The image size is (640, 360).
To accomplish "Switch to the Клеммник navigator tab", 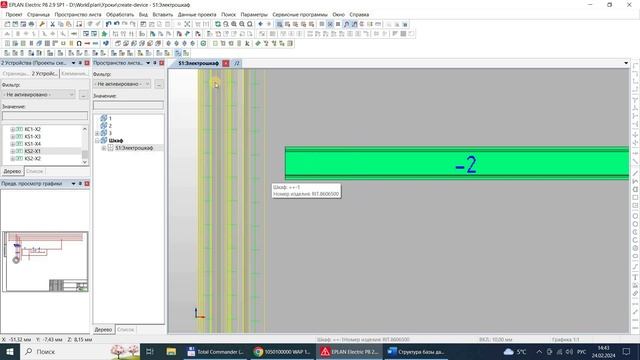I will point(74,74).
